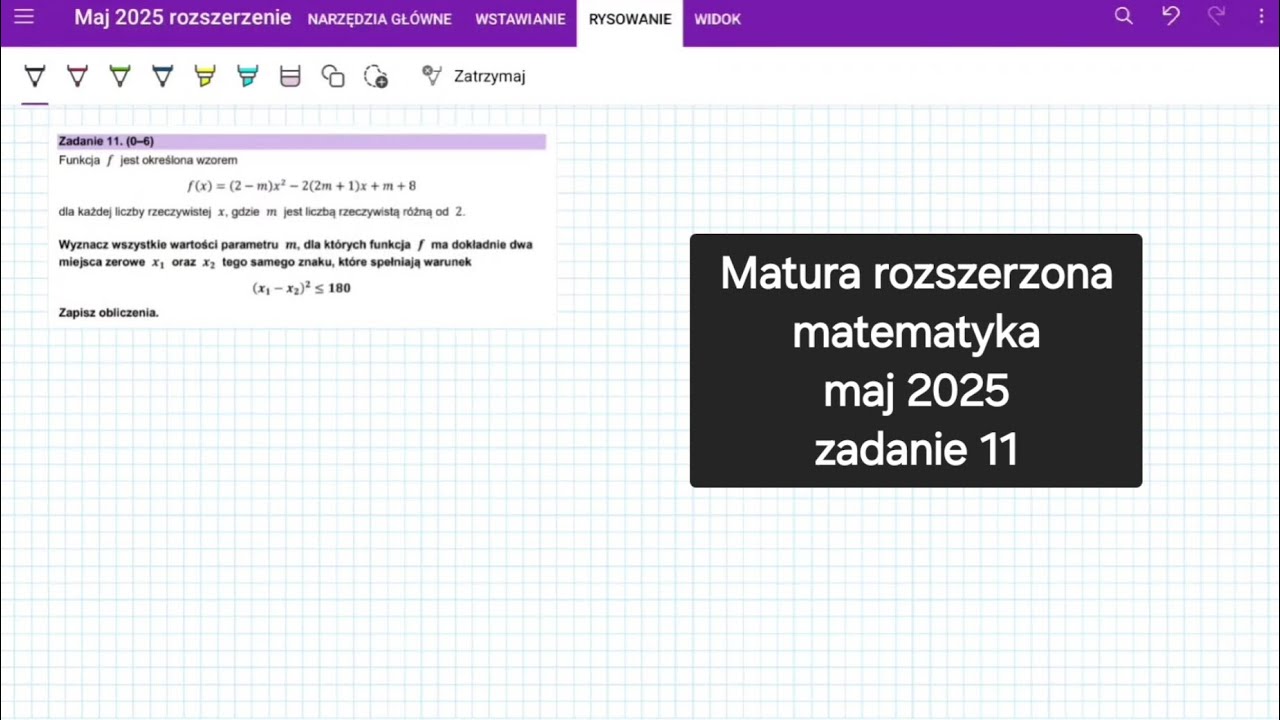Open the shapes tool
Screen dimensions: 1280x720
[333, 76]
